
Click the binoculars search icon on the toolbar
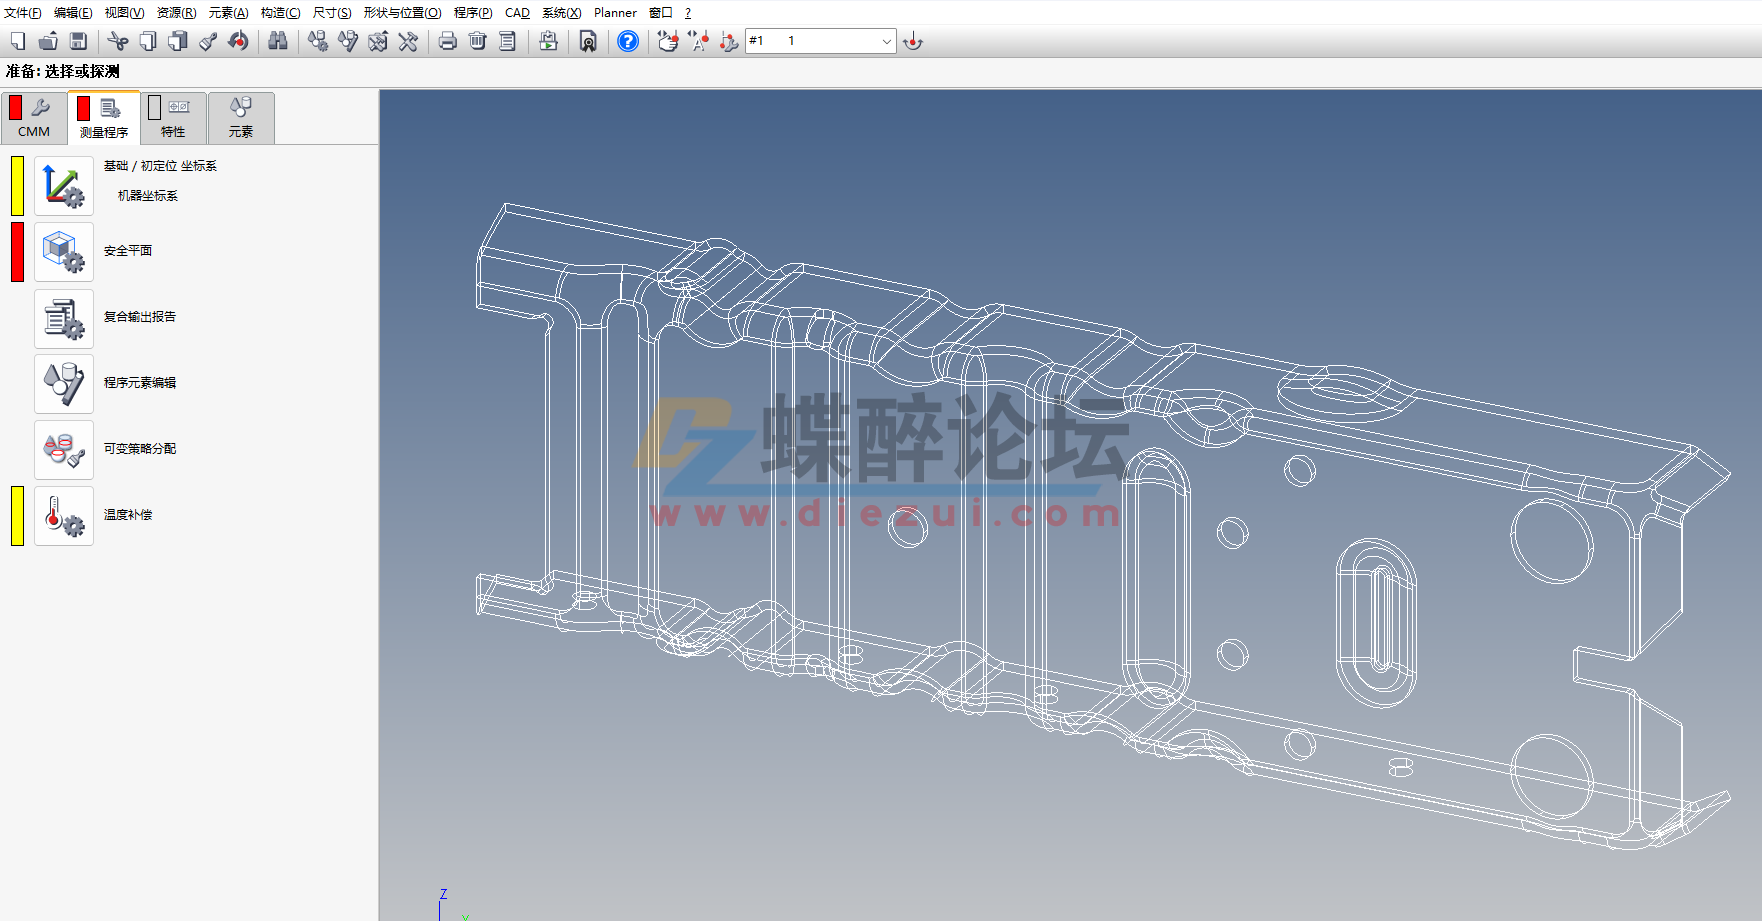[277, 42]
